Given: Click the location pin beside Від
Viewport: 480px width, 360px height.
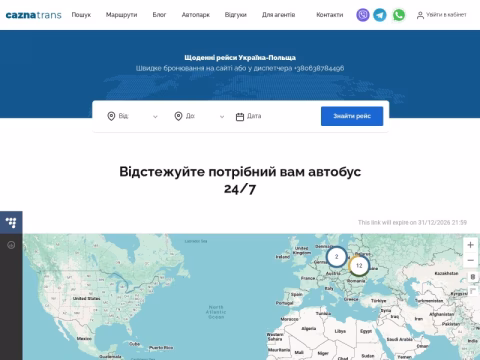Looking at the screenshot, I should [111, 116].
